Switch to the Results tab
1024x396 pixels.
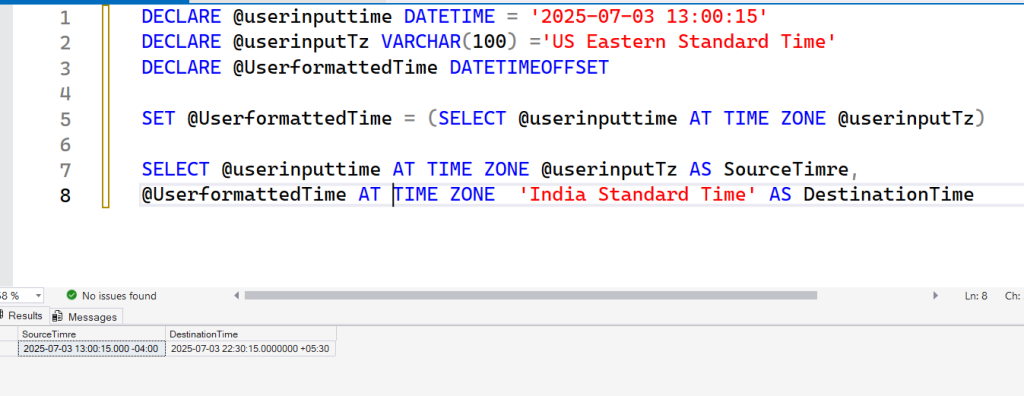tap(24, 316)
